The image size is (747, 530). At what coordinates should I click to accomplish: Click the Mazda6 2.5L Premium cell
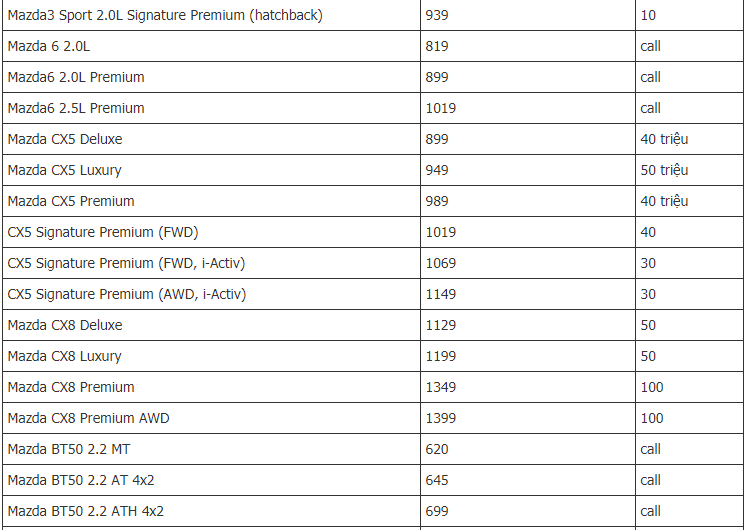click(x=212, y=108)
